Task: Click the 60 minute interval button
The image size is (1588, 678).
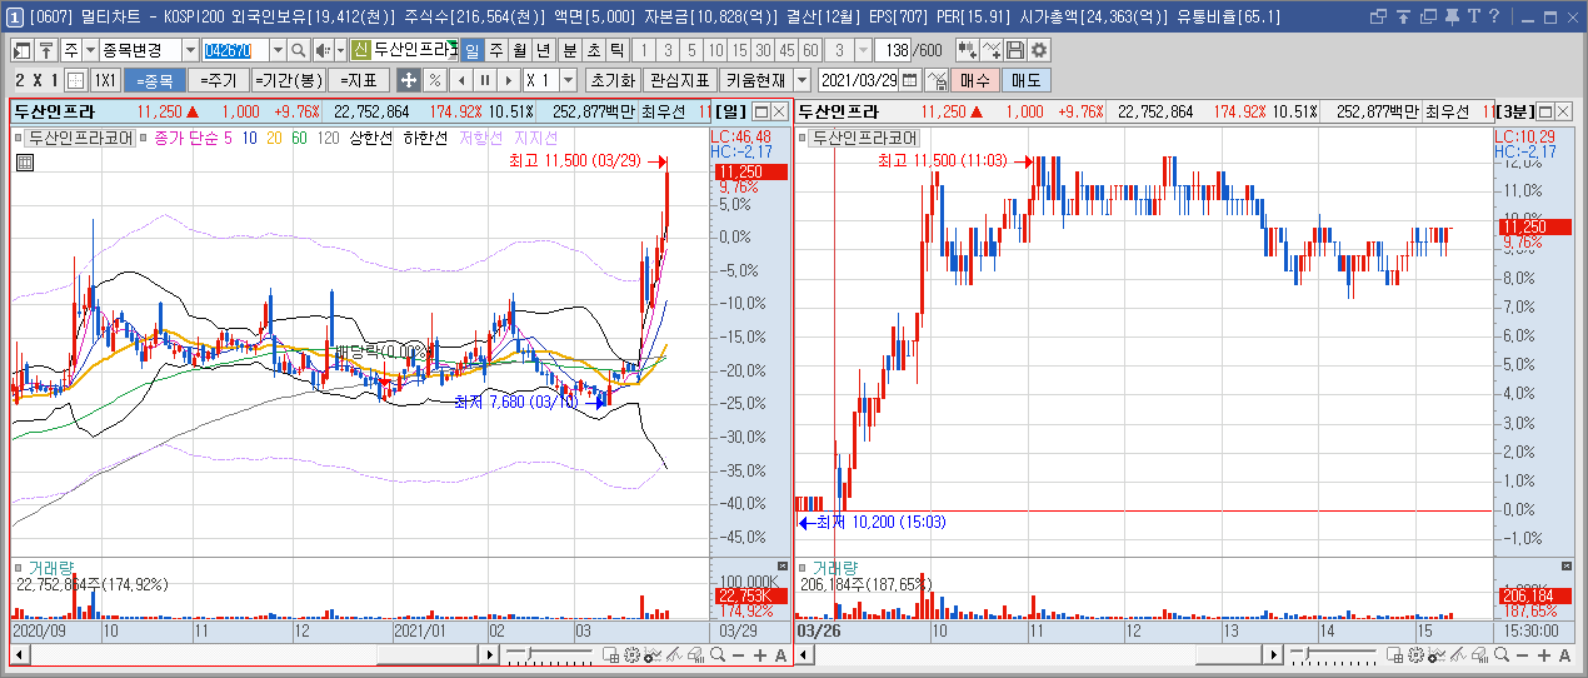Action: tap(811, 50)
